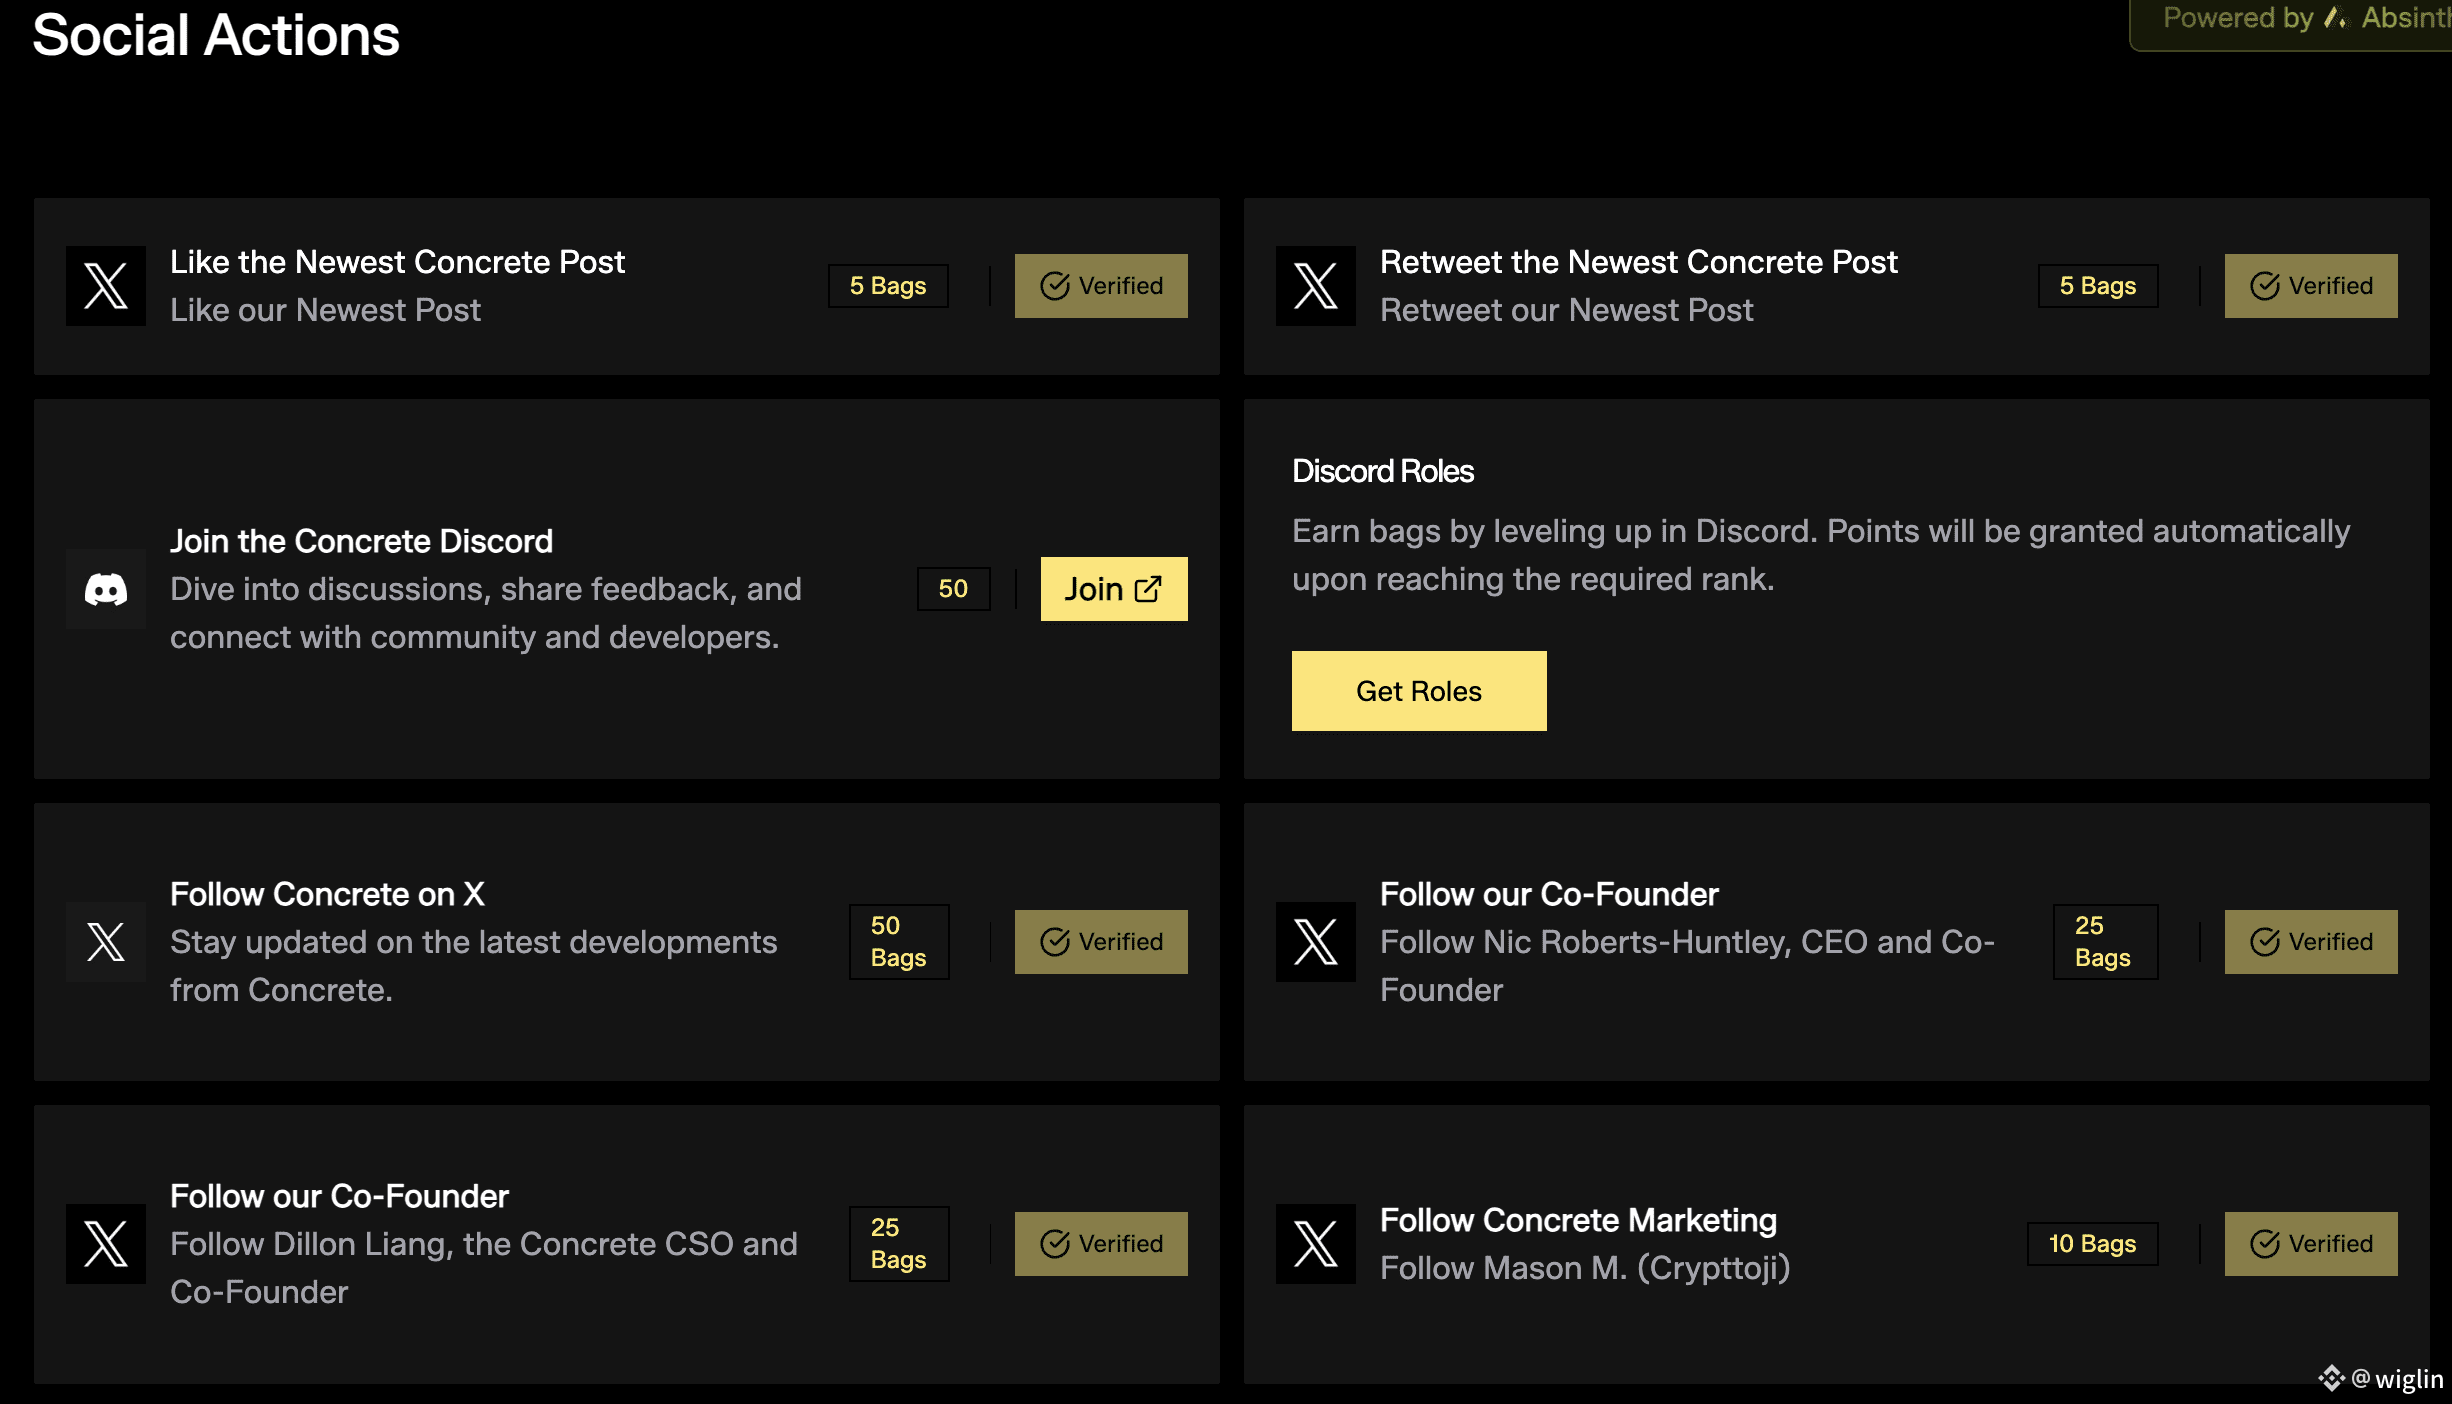Click the 10 Bags reward badge
Viewport: 2452px width, 1404px height.
point(2093,1244)
